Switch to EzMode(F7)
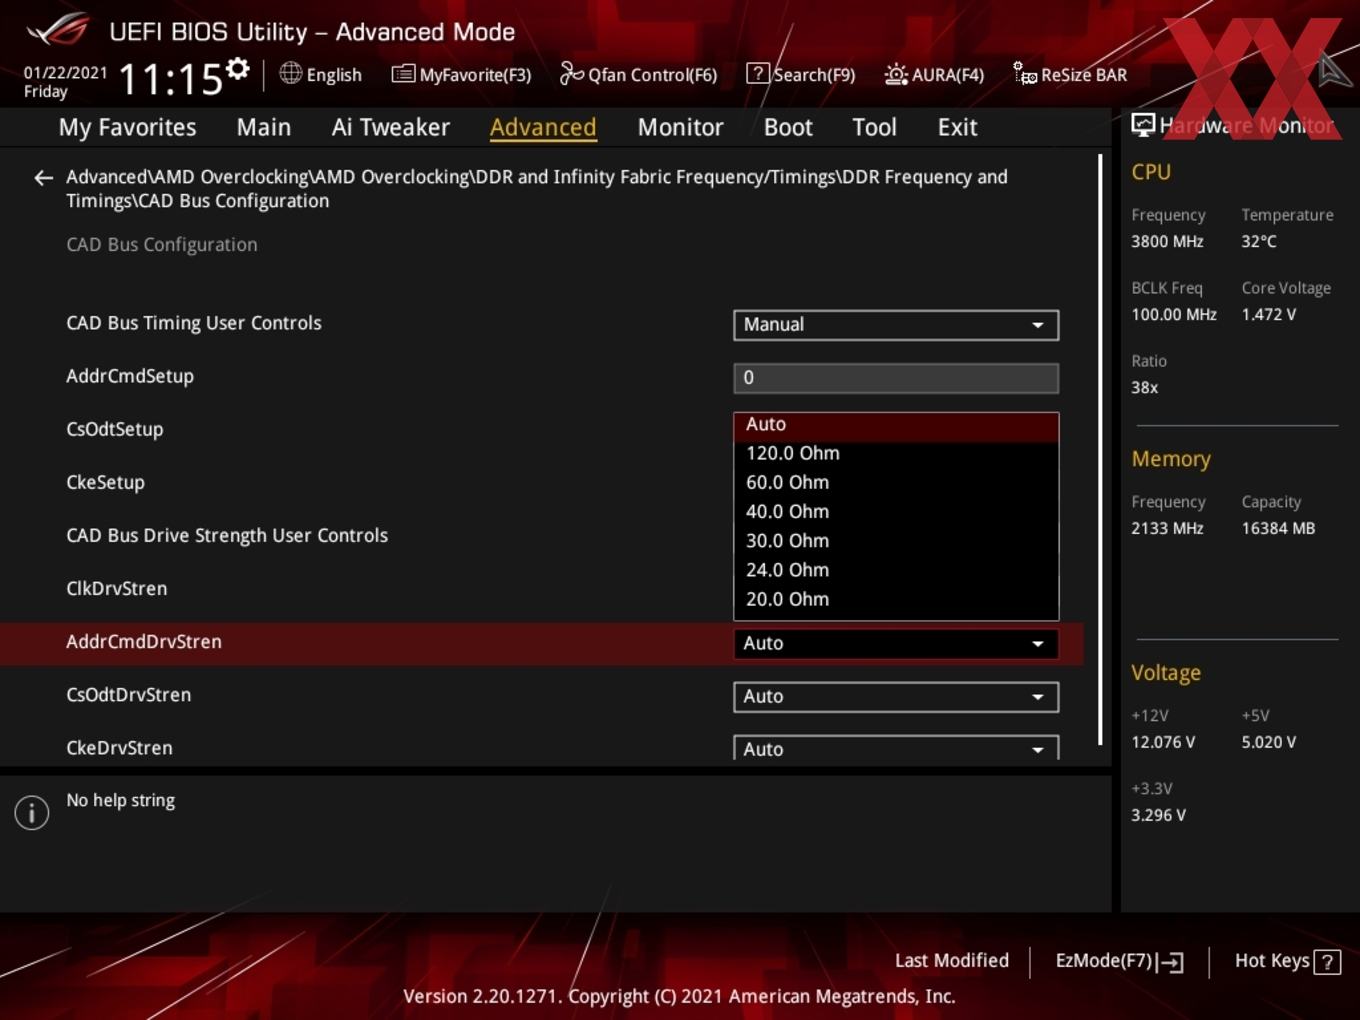1360x1020 pixels. pos(1119,961)
